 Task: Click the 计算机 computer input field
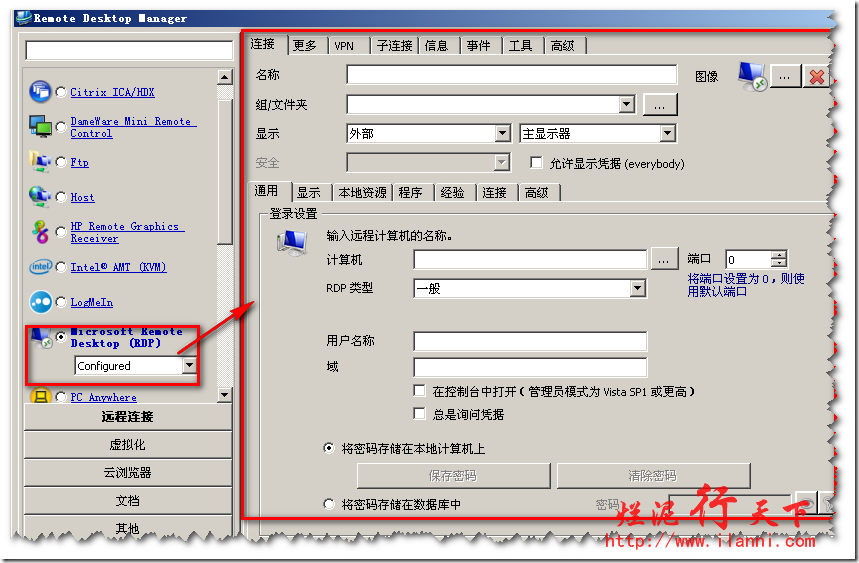(x=530, y=259)
